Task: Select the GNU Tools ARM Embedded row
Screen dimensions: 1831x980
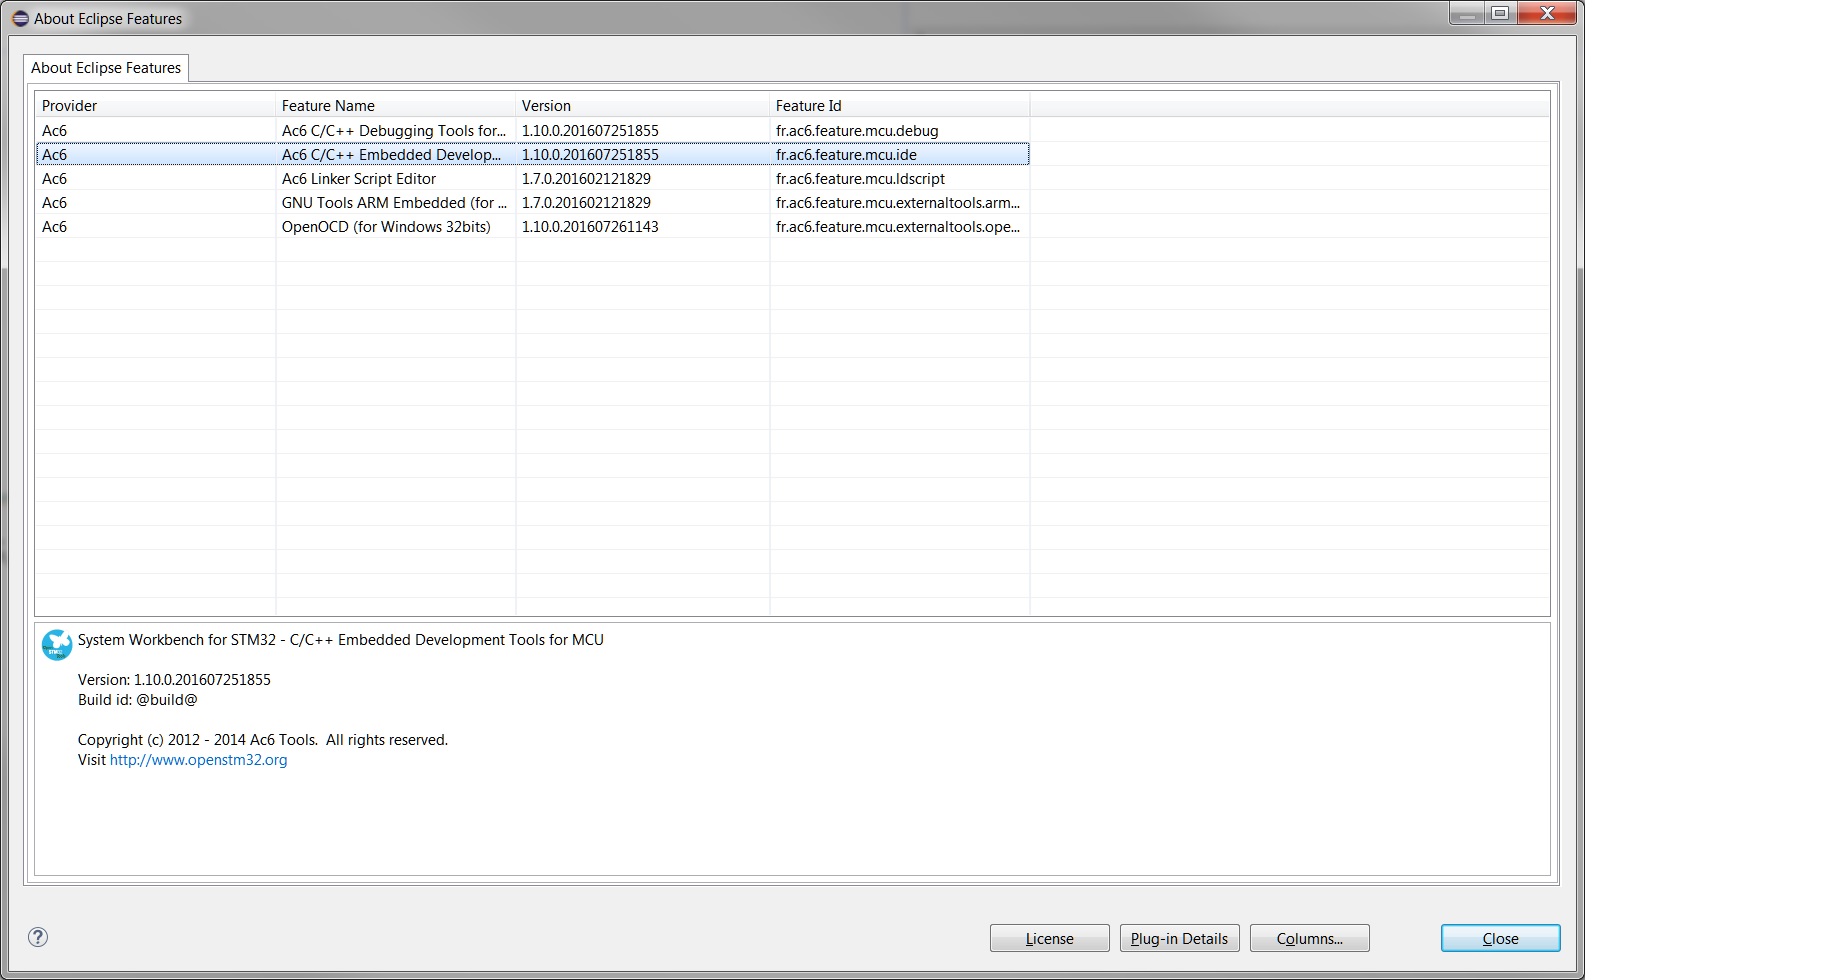Action: (393, 203)
